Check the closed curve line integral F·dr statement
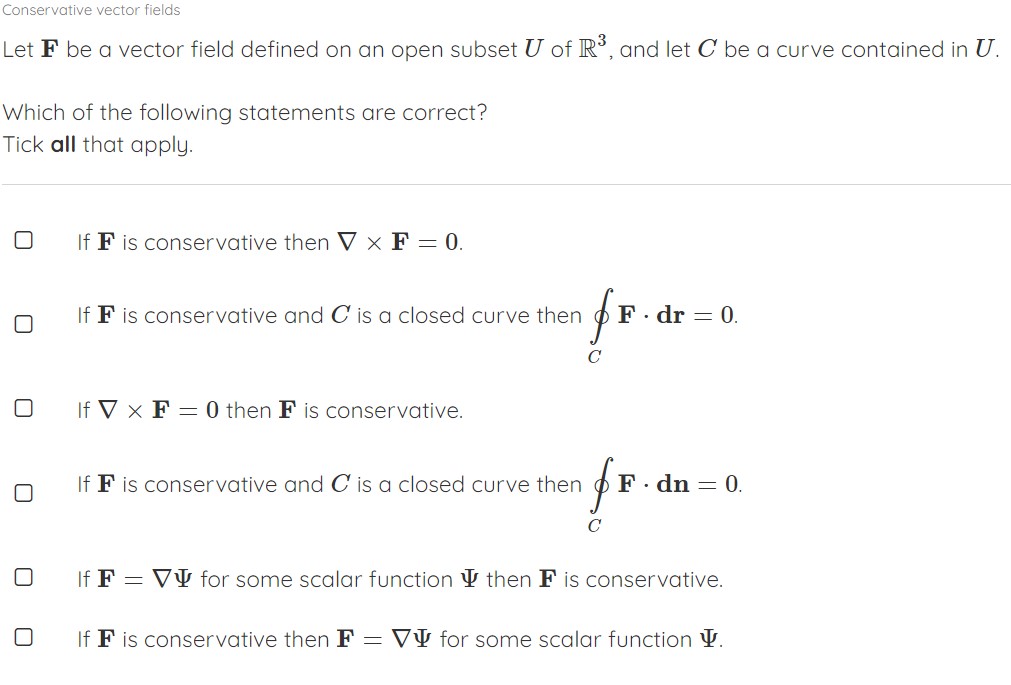 click(23, 322)
